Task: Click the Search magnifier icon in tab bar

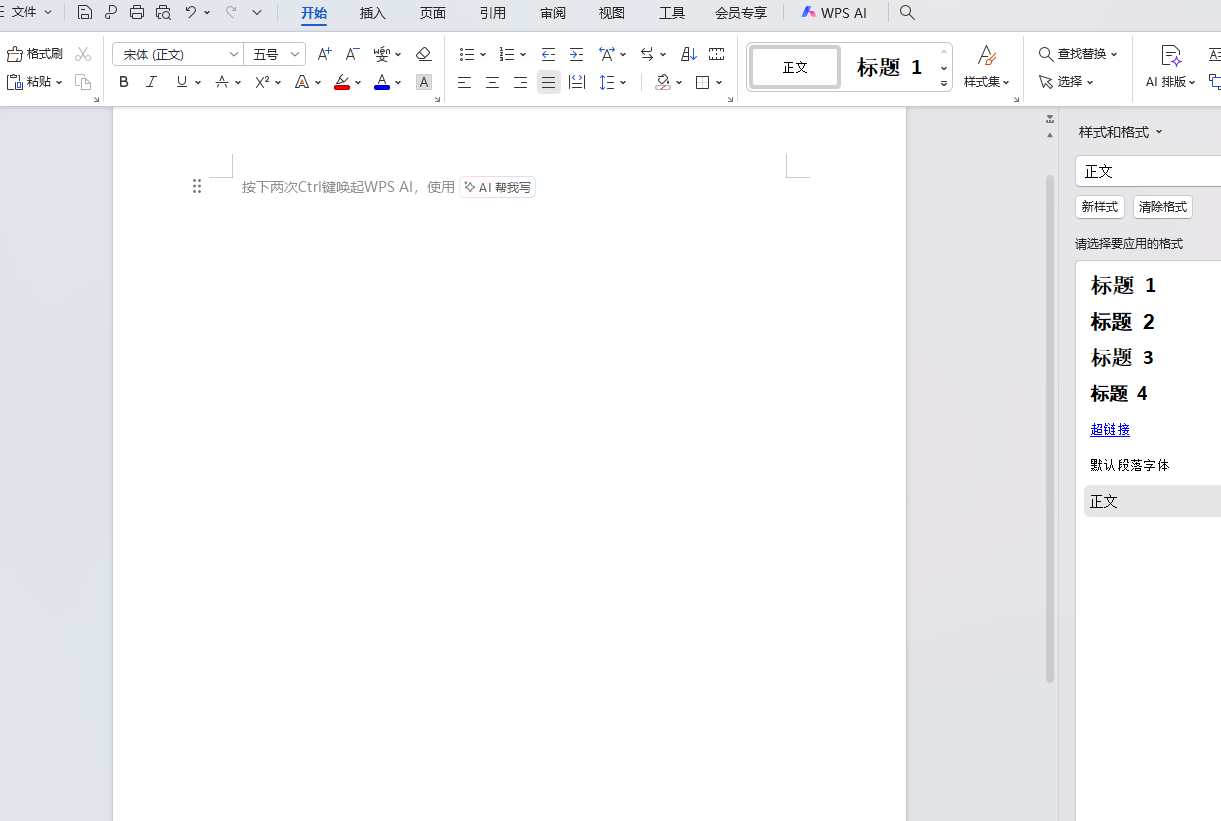Action: coord(907,13)
